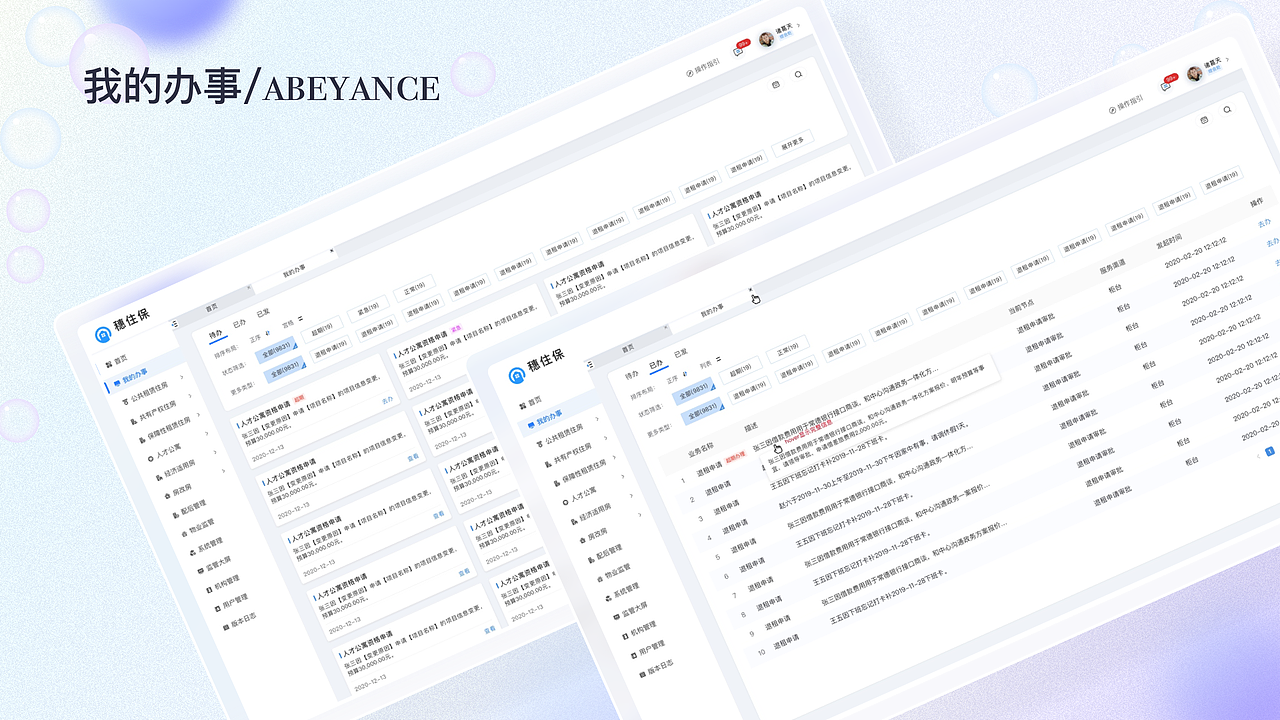
Task: Click previous page arrow in pagination
Action: click(1259, 456)
